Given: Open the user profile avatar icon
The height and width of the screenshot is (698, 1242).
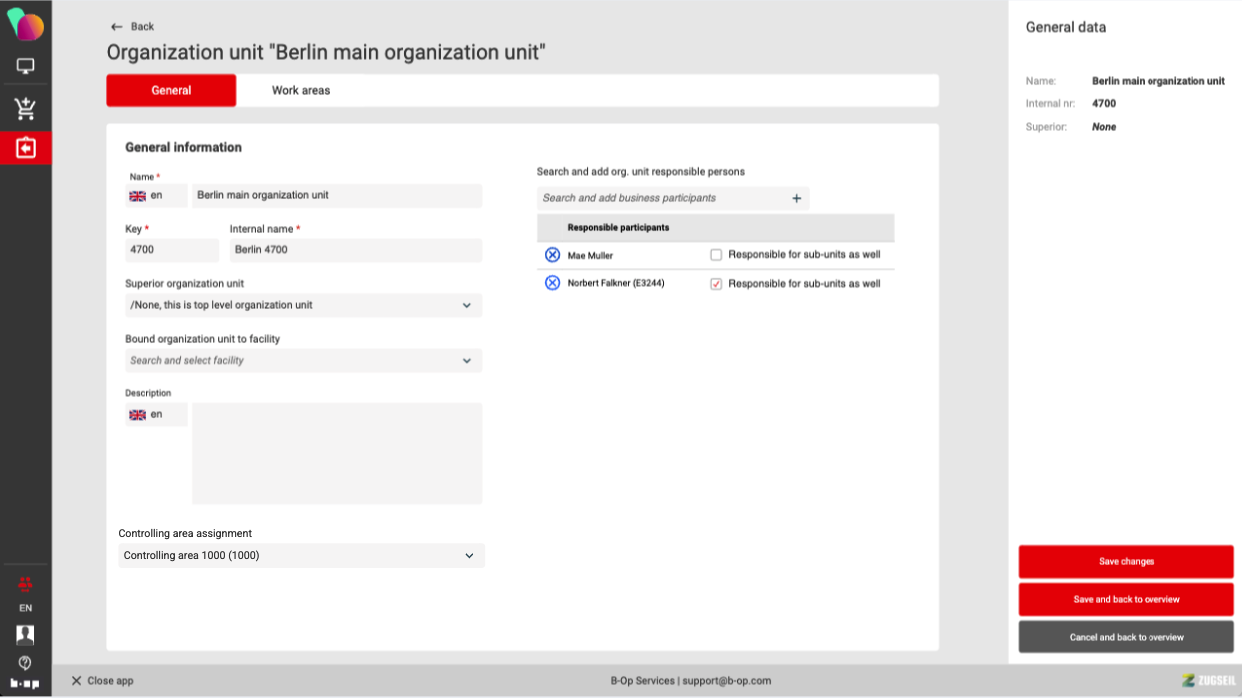Looking at the screenshot, I should pyautogui.click(x=25, y=635).
